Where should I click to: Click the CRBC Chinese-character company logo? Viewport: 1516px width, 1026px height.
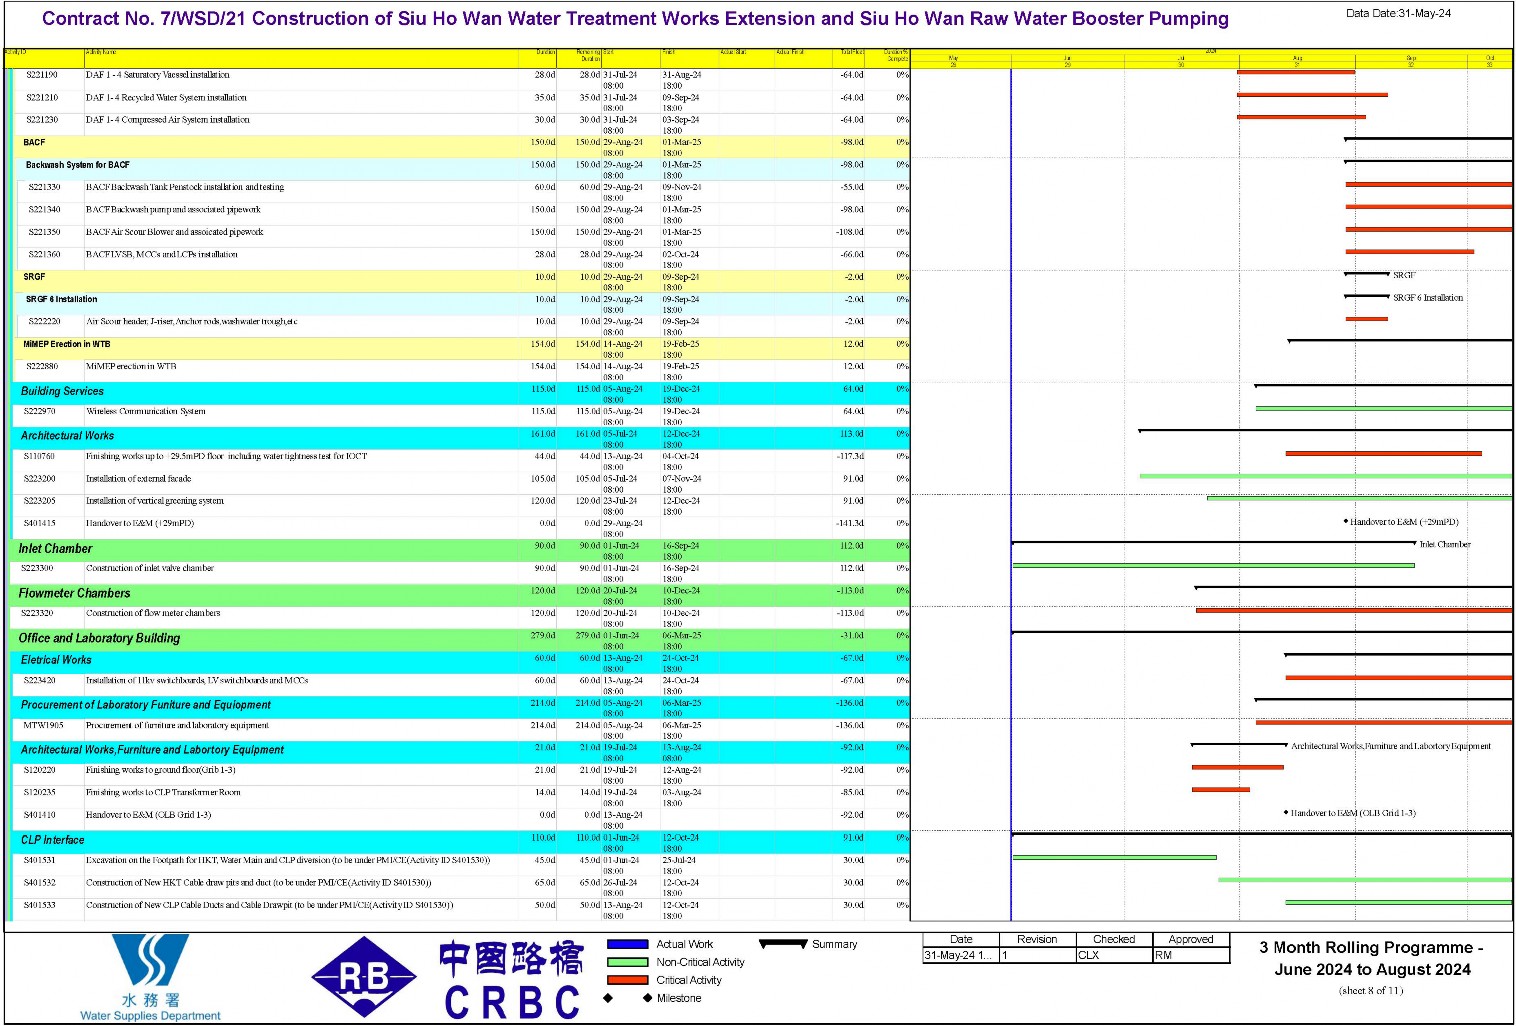(x=511, y=980)
